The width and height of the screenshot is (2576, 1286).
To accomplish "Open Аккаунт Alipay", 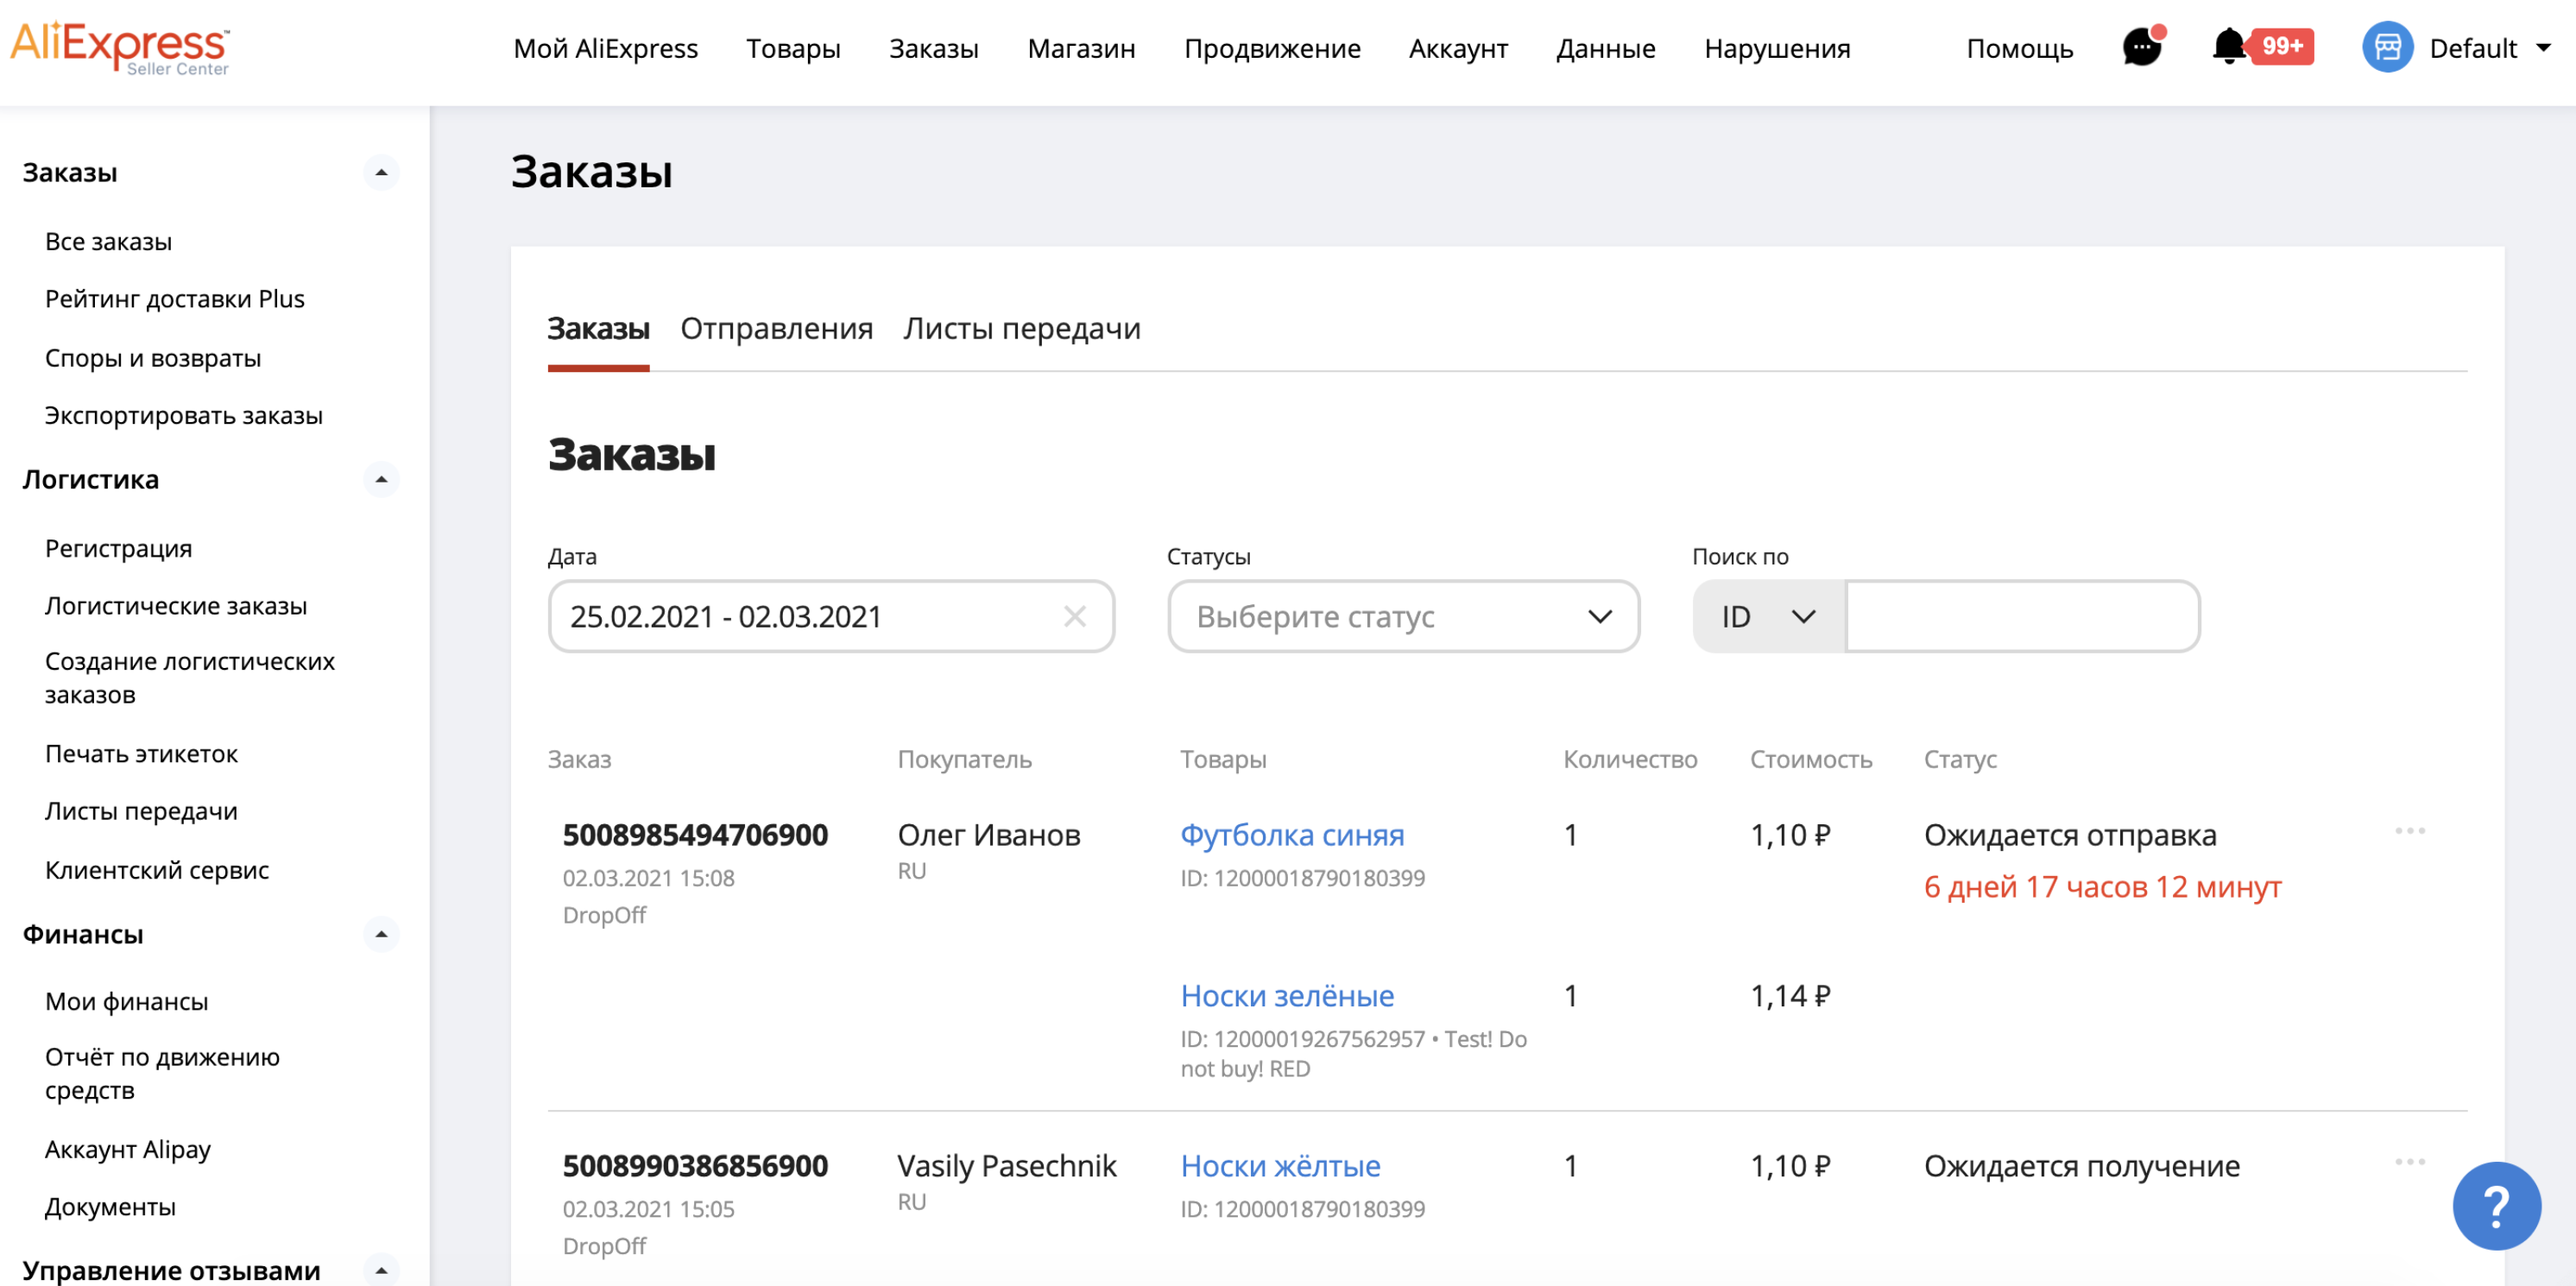I will click(128, 1149).
